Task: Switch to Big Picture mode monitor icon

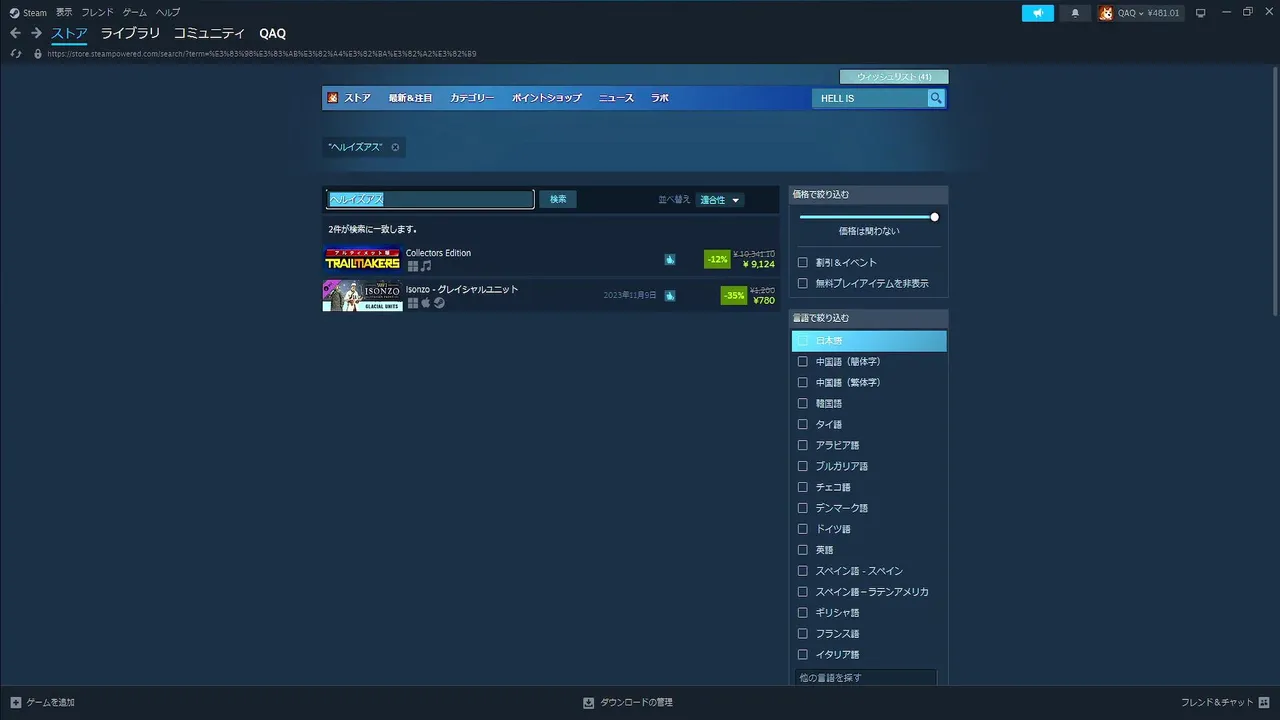Action: pyautogui.click(x=1201, y=13)
